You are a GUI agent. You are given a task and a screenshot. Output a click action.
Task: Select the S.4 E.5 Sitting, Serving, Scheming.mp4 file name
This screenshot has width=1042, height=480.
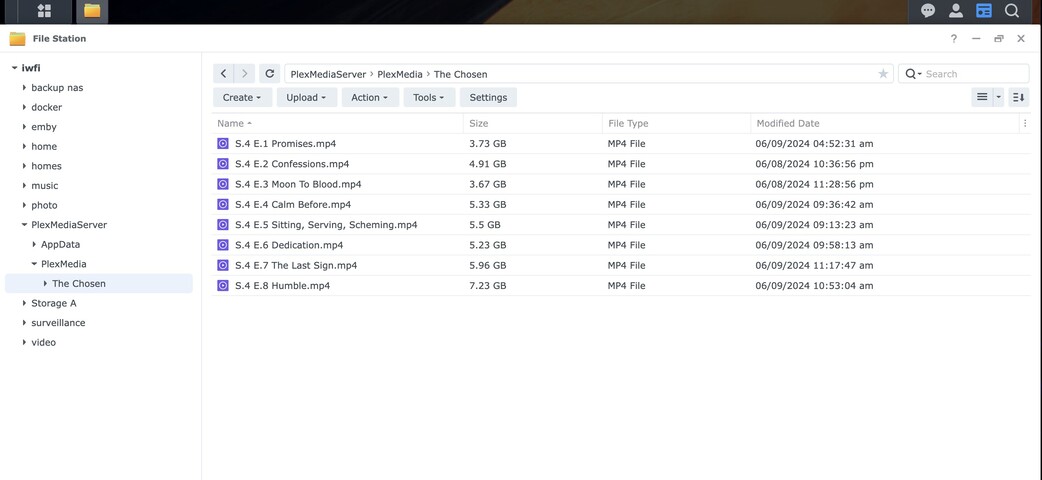pos(326,225)
